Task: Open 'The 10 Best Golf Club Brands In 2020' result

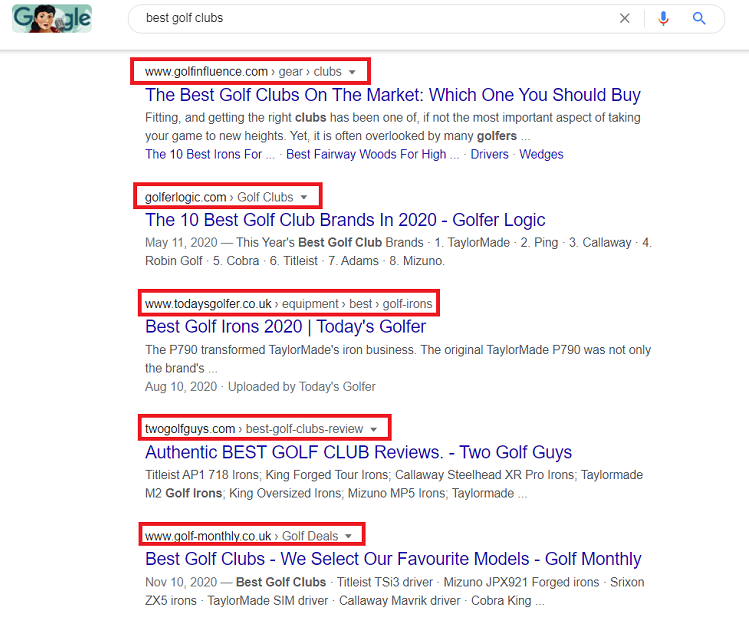Action: tap(345, 220)
